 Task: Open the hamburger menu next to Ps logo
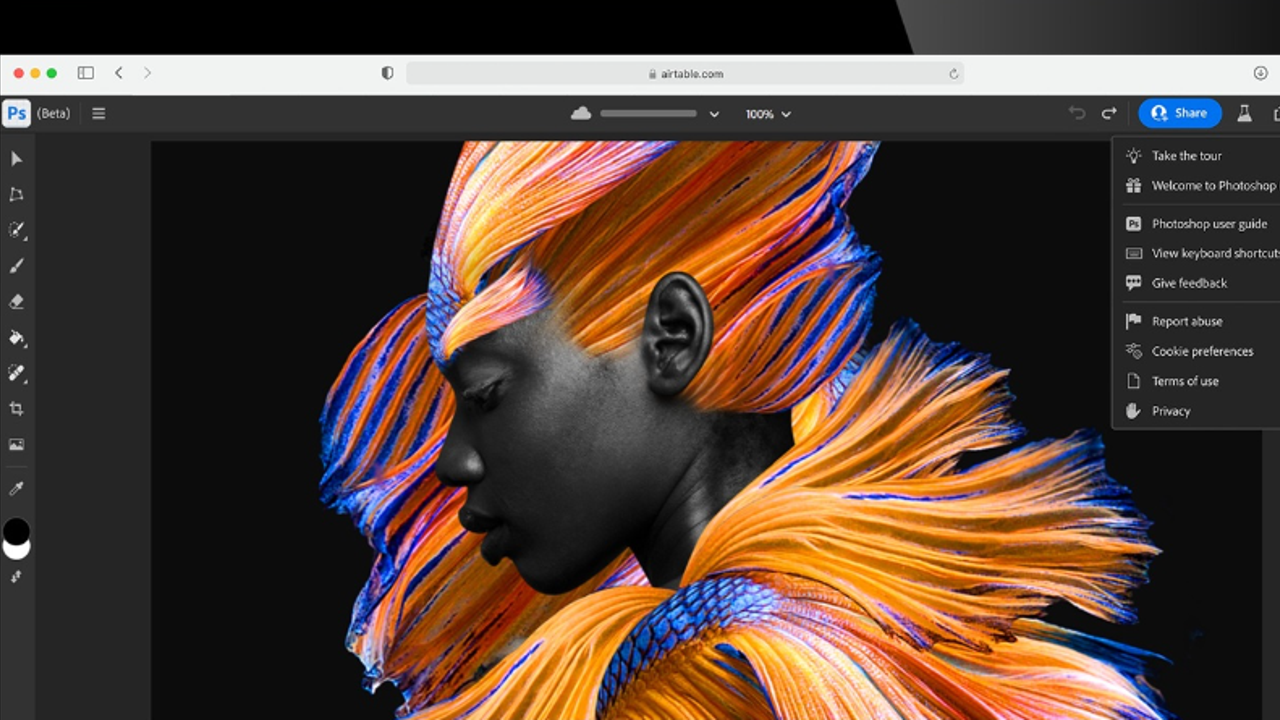coord(98,113)
